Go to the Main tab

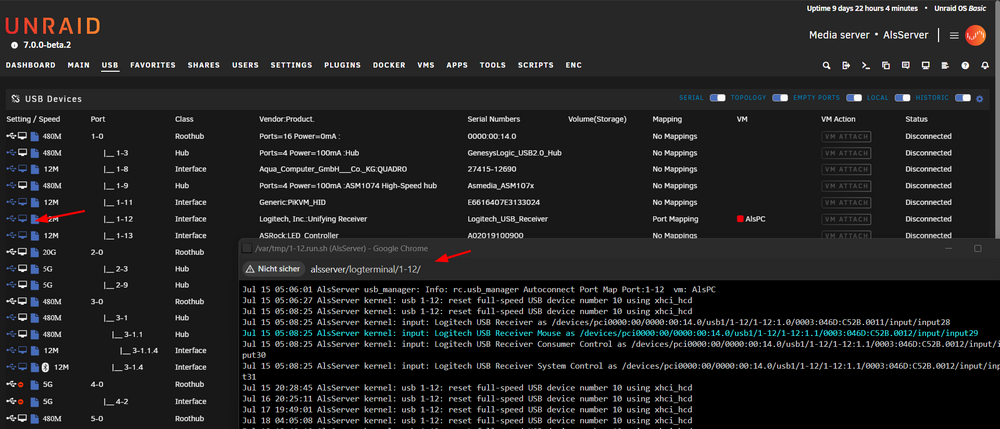coord(78,65)
